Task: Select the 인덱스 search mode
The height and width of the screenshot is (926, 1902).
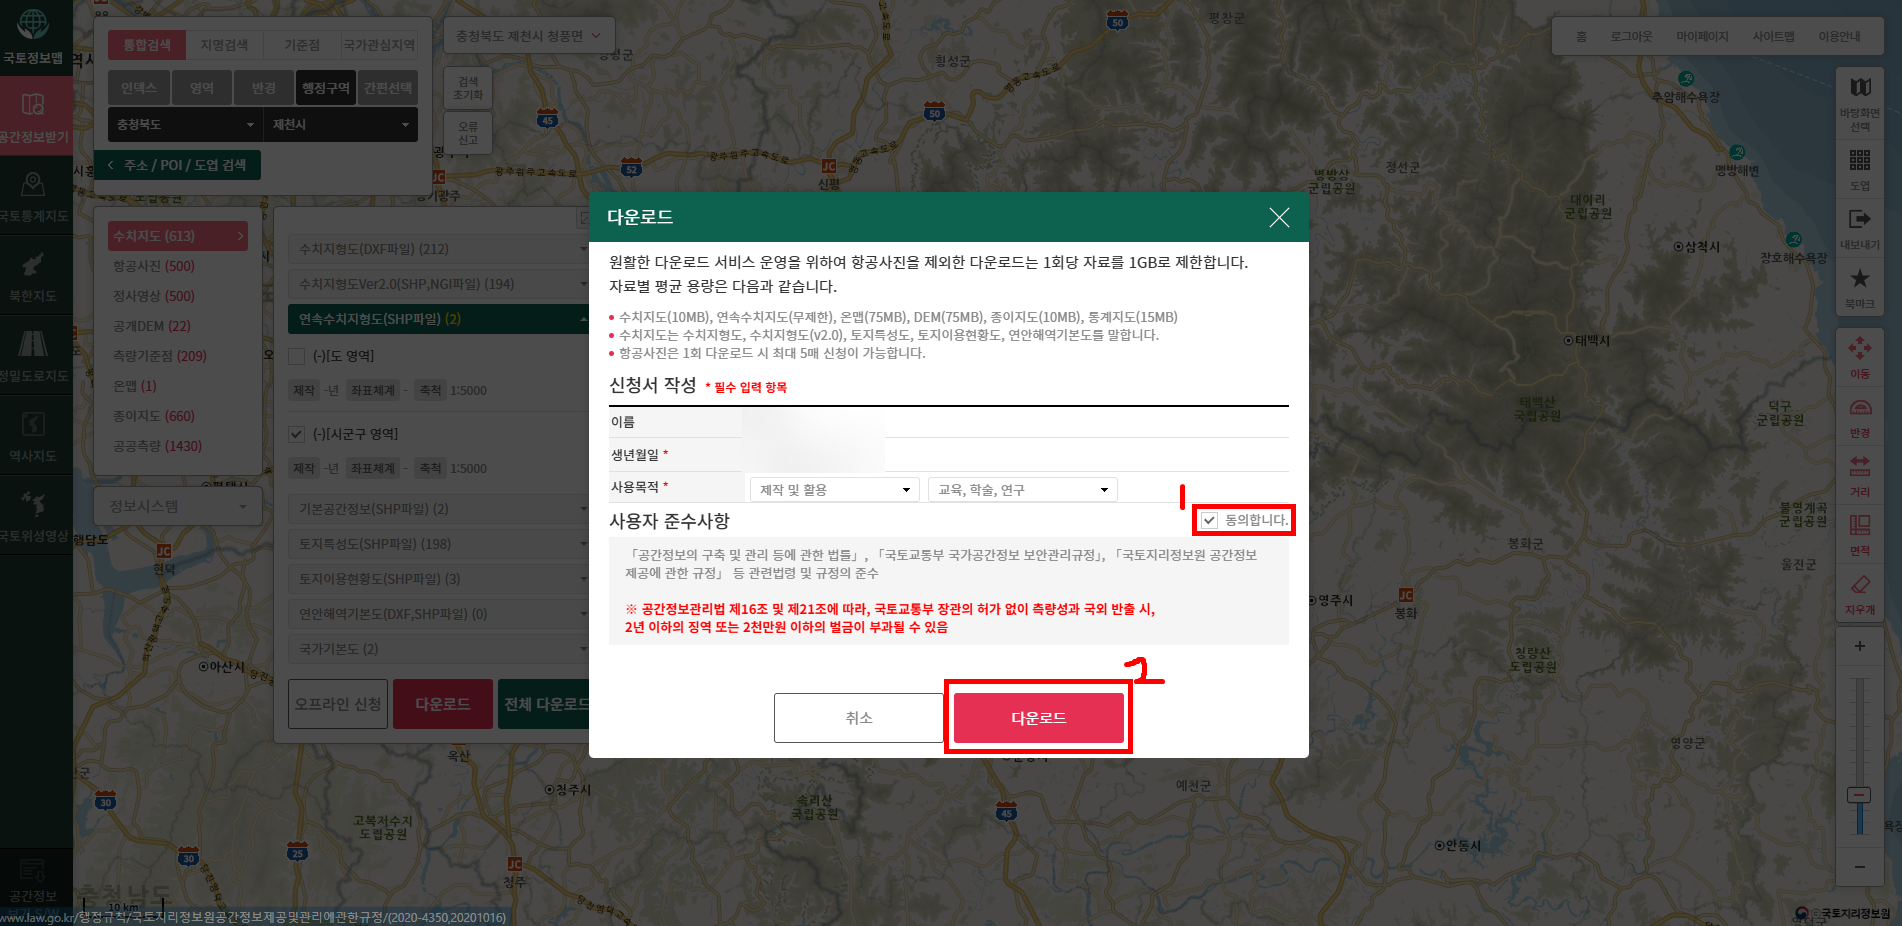Action: pyautogui.click(x=139, y=88)
